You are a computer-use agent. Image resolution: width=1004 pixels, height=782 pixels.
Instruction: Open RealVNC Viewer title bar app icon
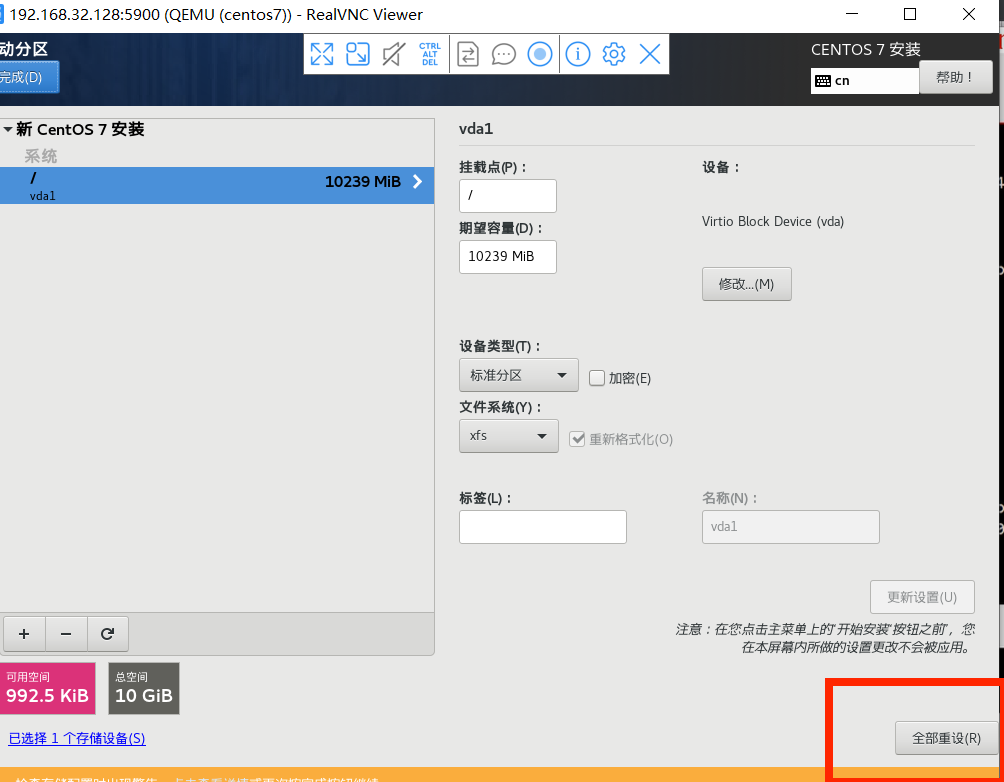point(2,14)
